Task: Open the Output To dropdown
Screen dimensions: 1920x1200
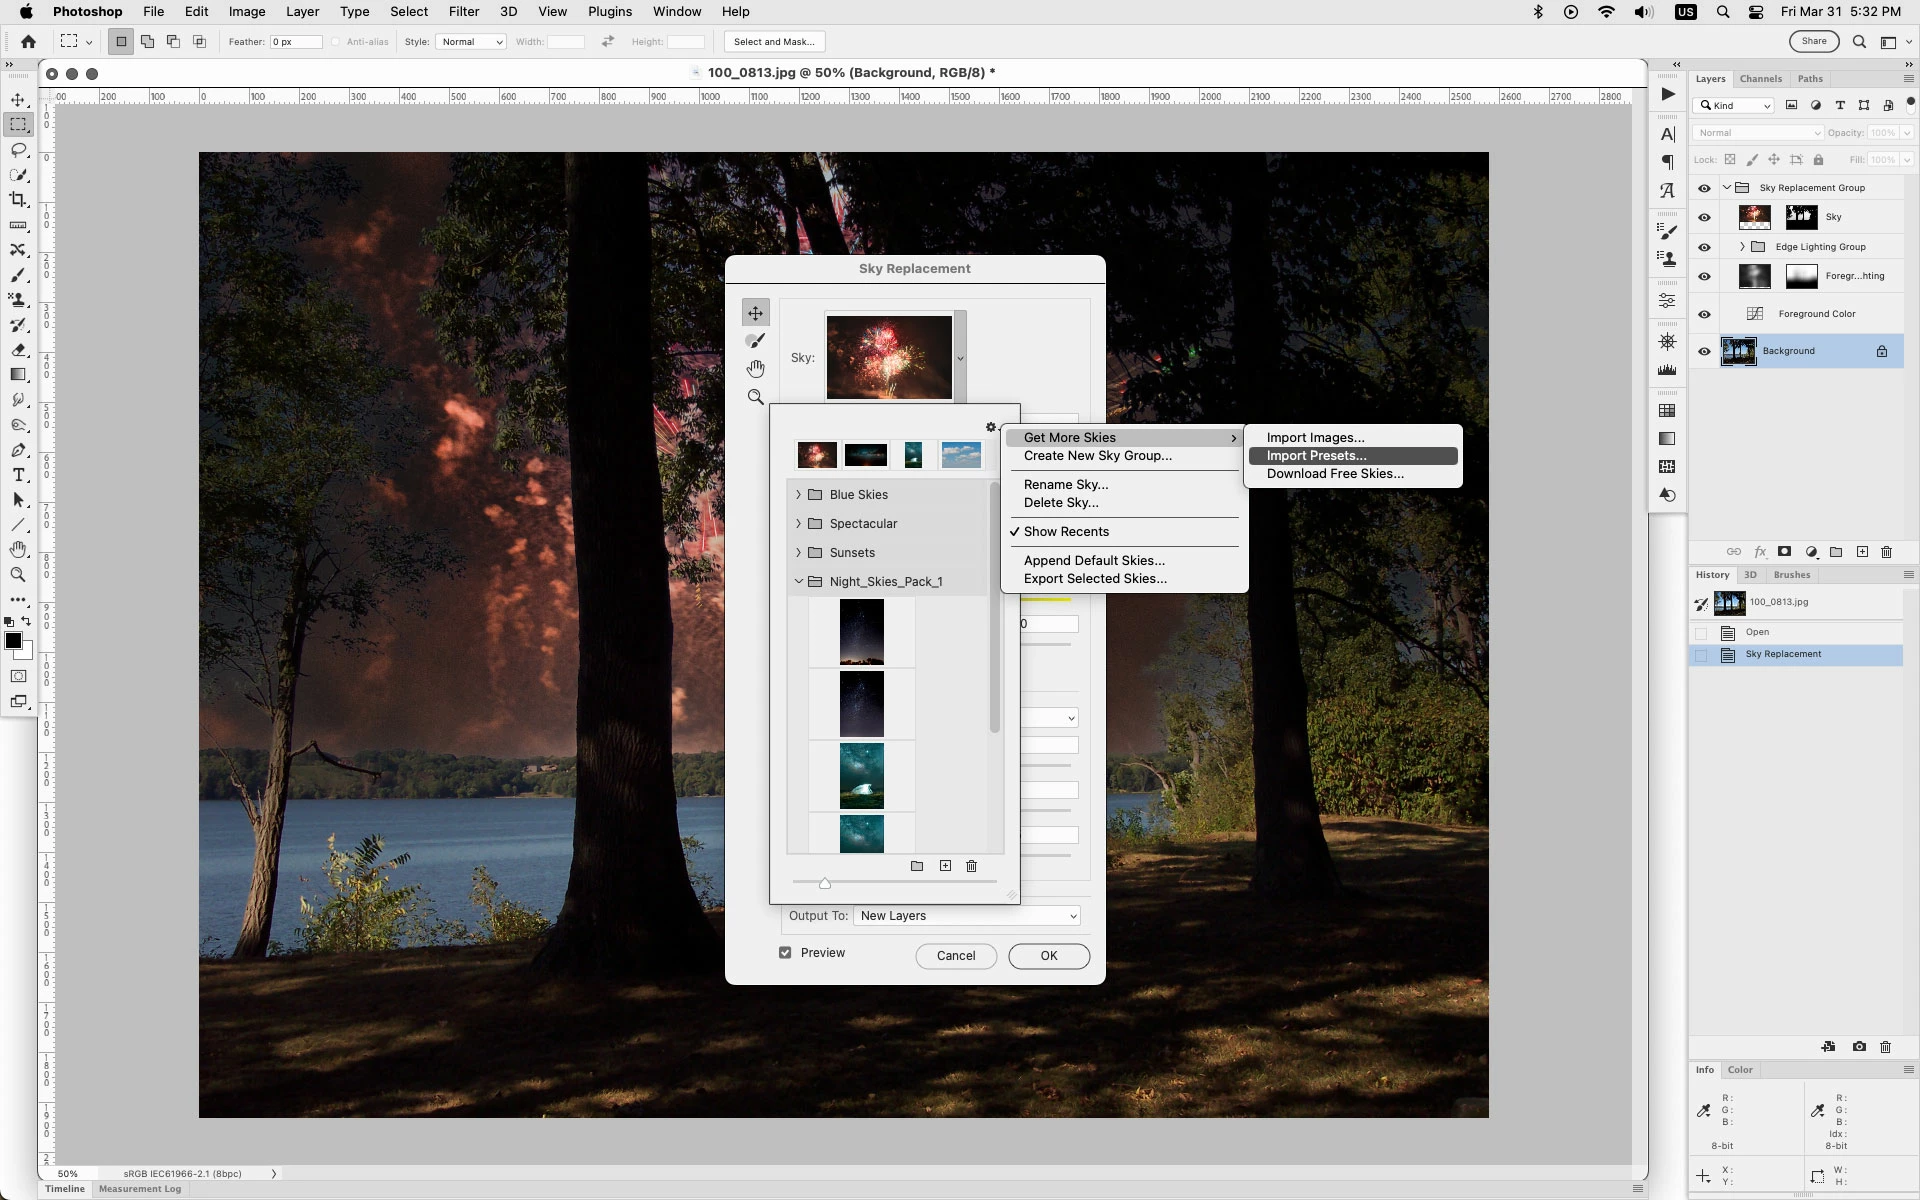Action: 967,916
